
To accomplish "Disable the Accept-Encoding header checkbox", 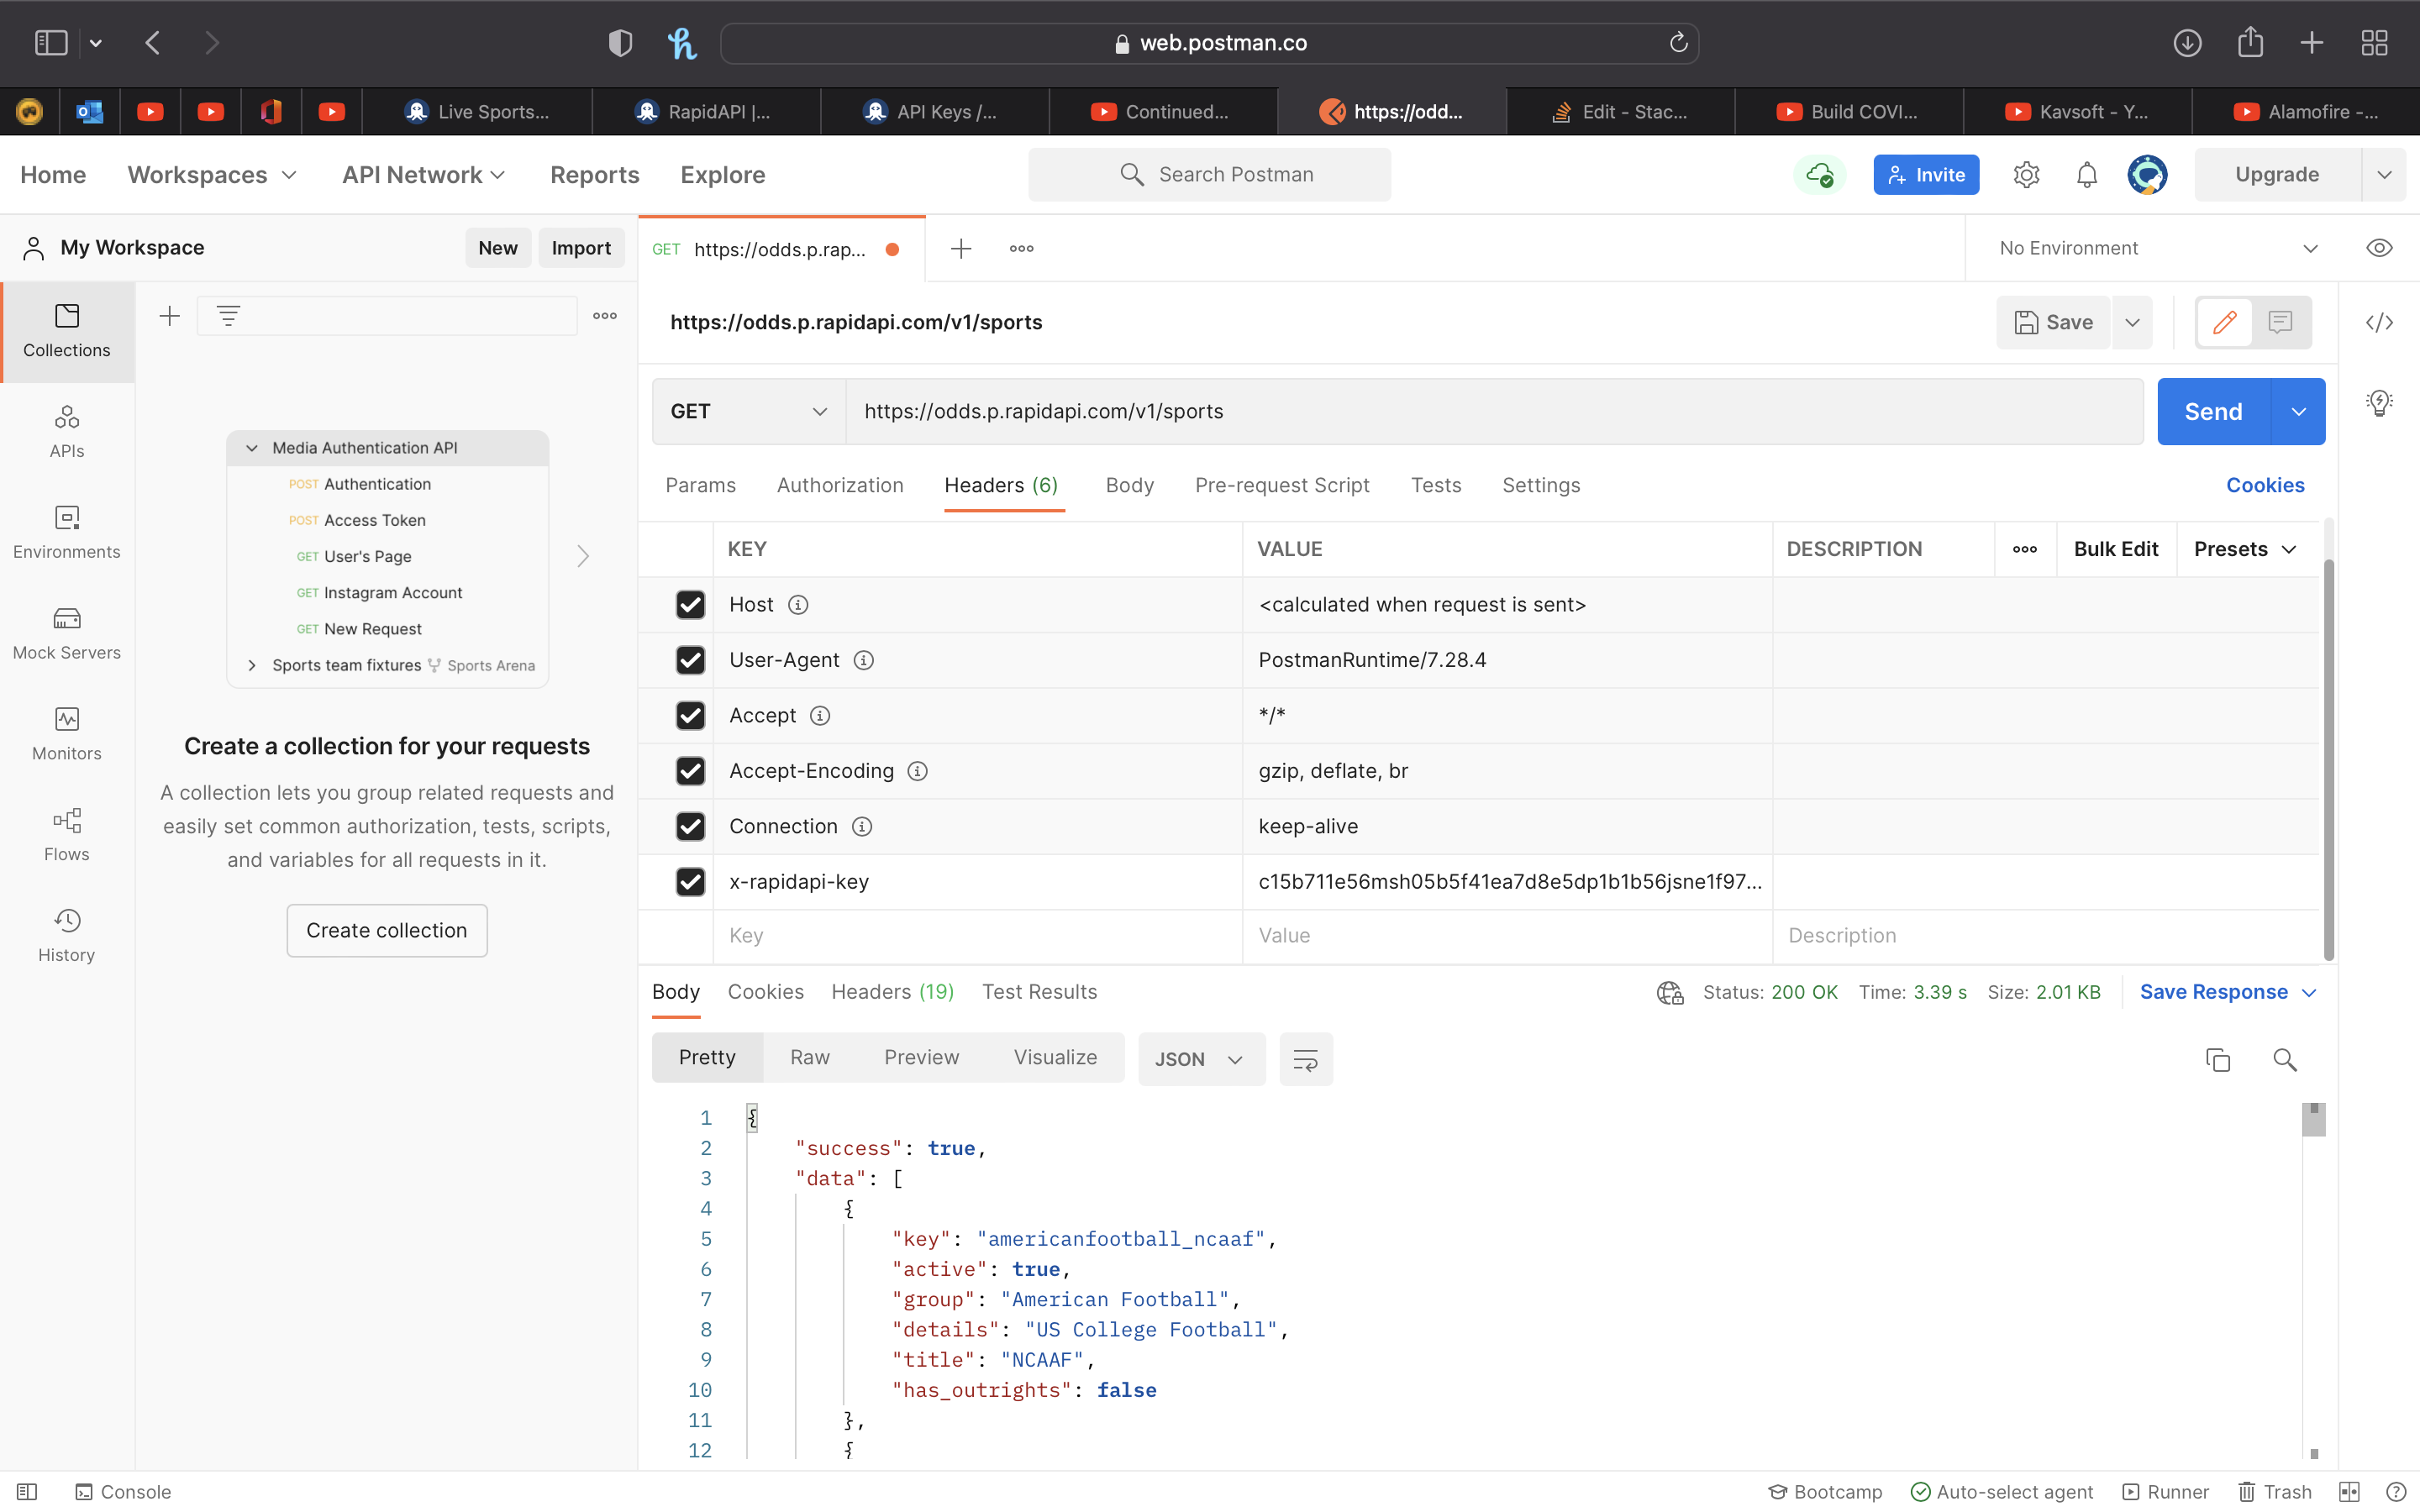I will (x=690, y=770).
